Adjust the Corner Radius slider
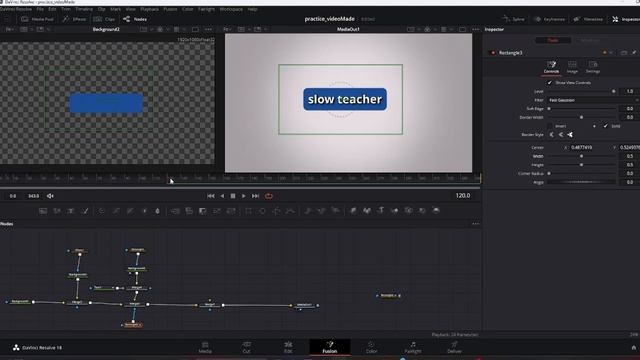Viewport: 640px width, 360px height. (582, 173)
